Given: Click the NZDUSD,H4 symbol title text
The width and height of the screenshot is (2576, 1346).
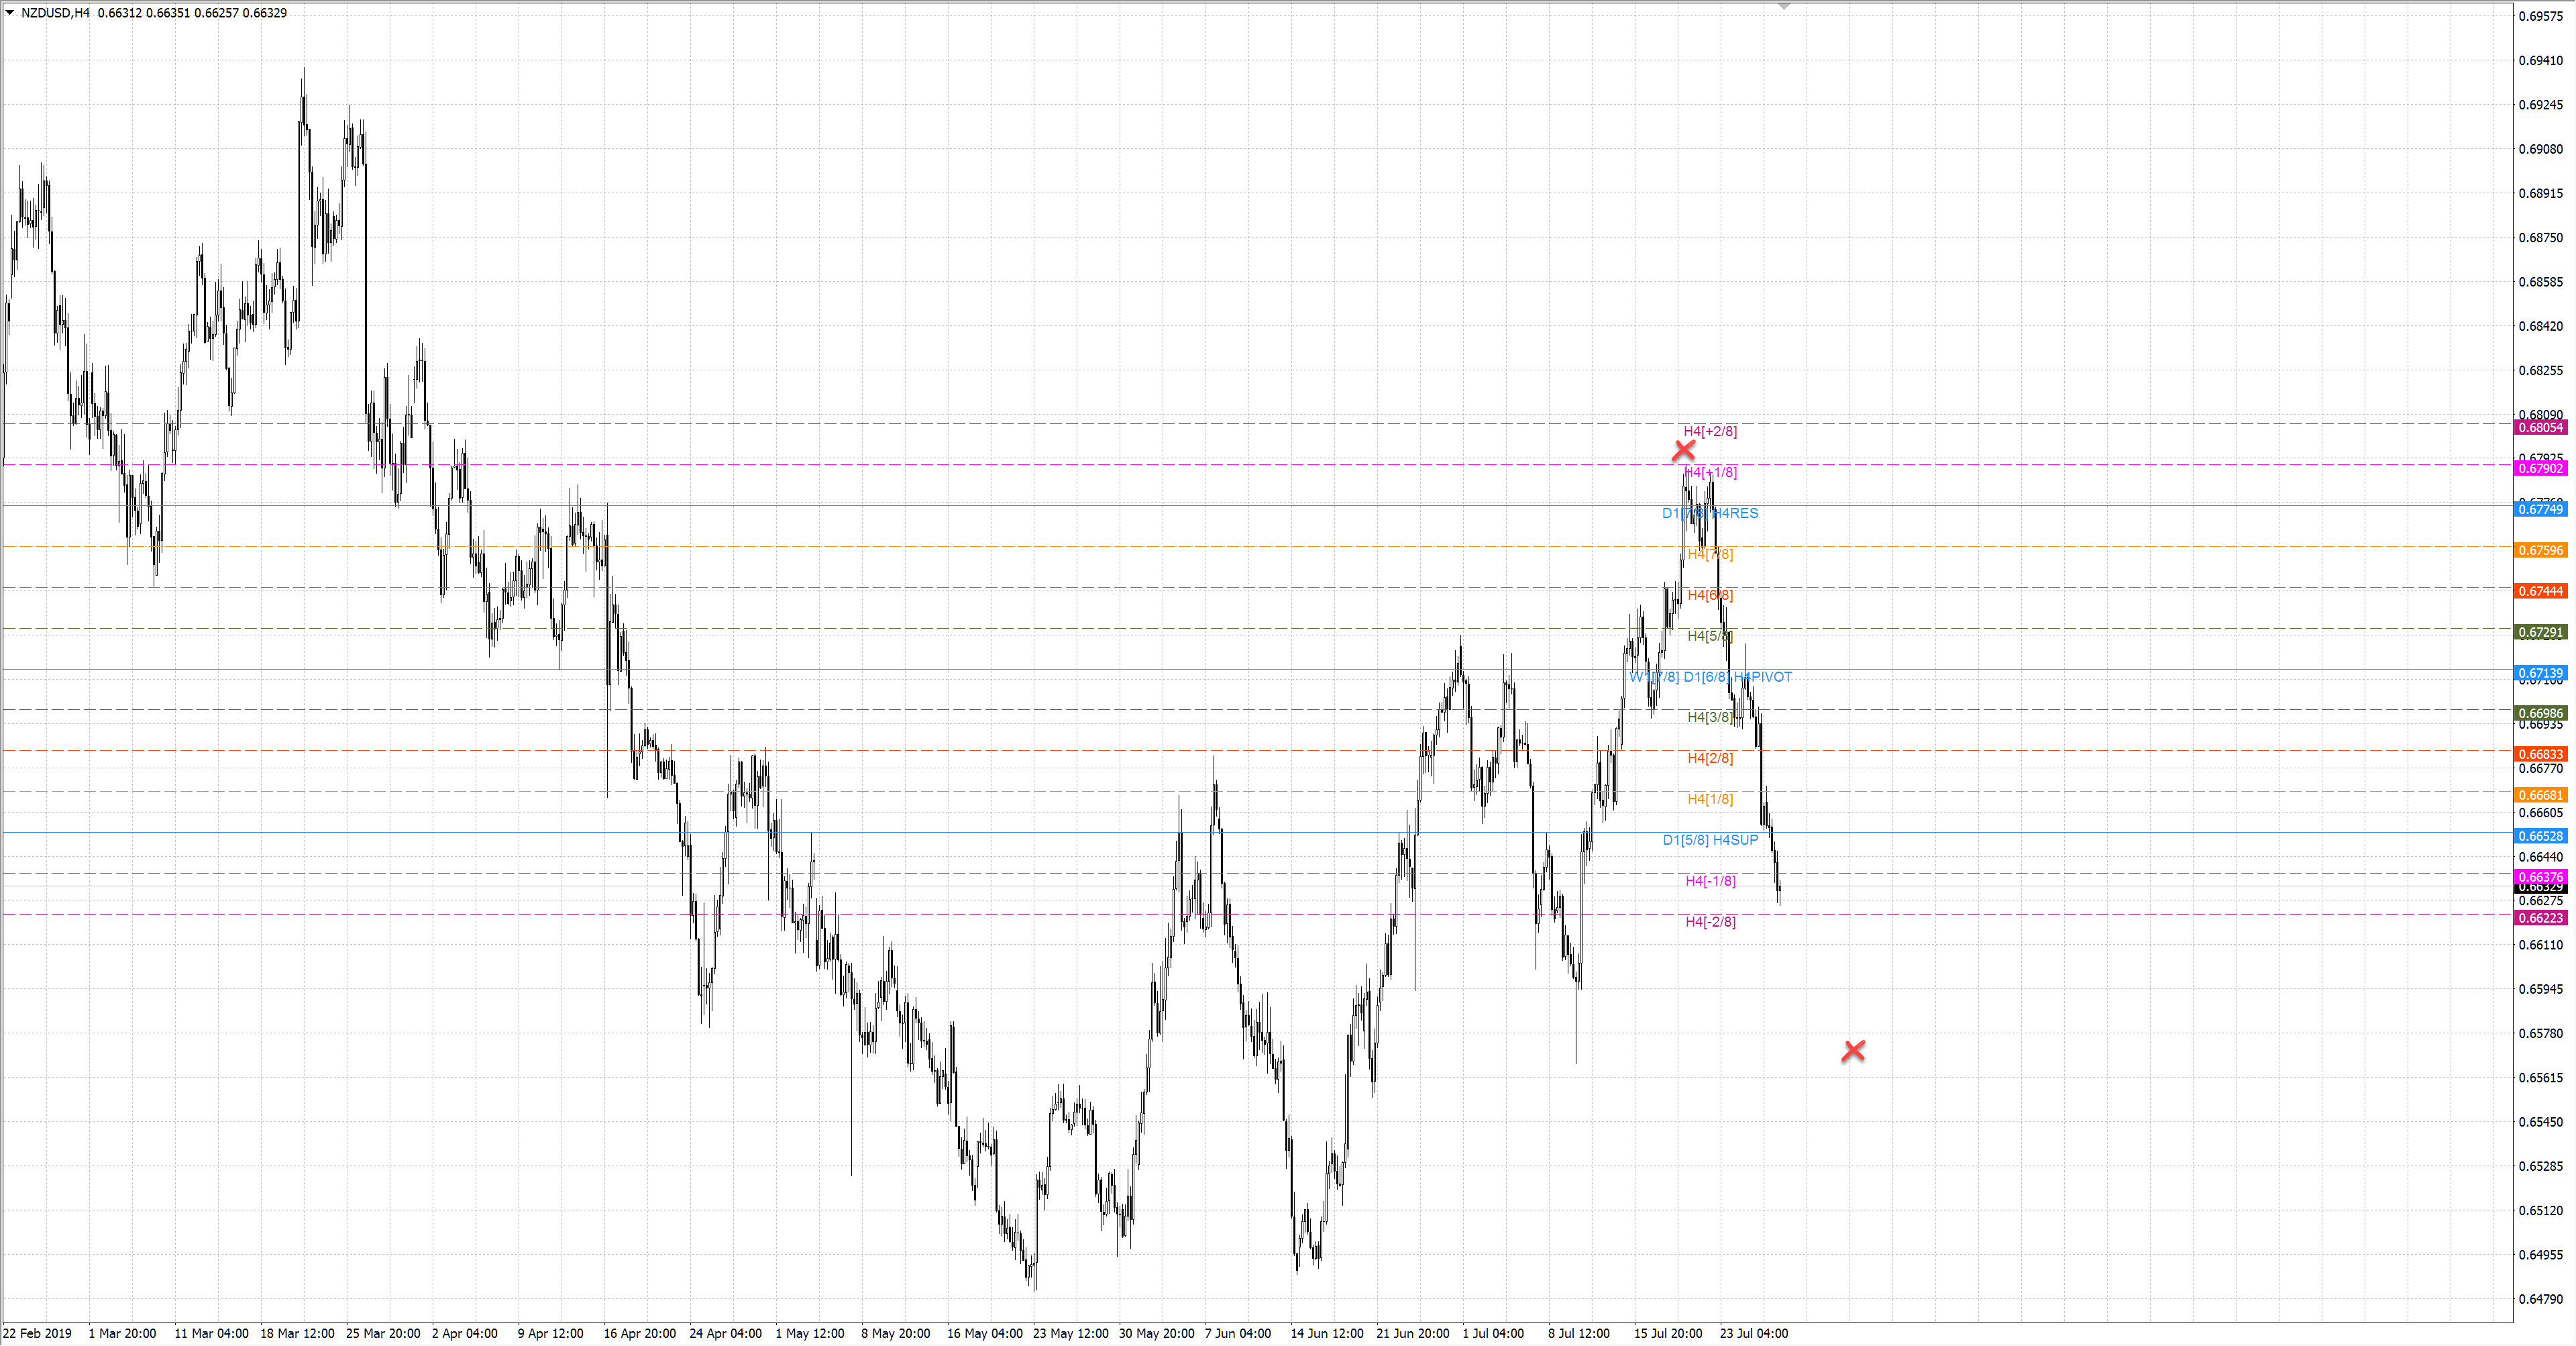Looking at the screenshot, I should (x=55, y=13).
